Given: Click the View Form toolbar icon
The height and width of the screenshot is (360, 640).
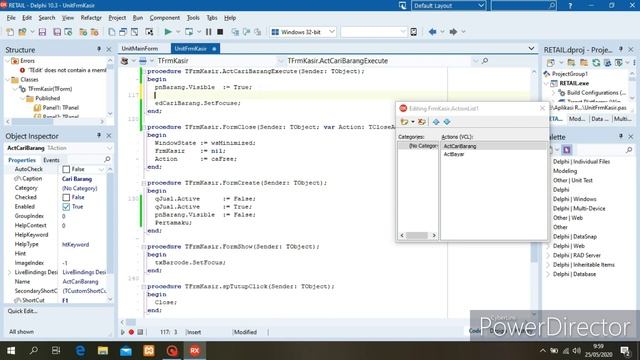Looking at the screenshot, I should pyautogui.click(x=123, y=32).
